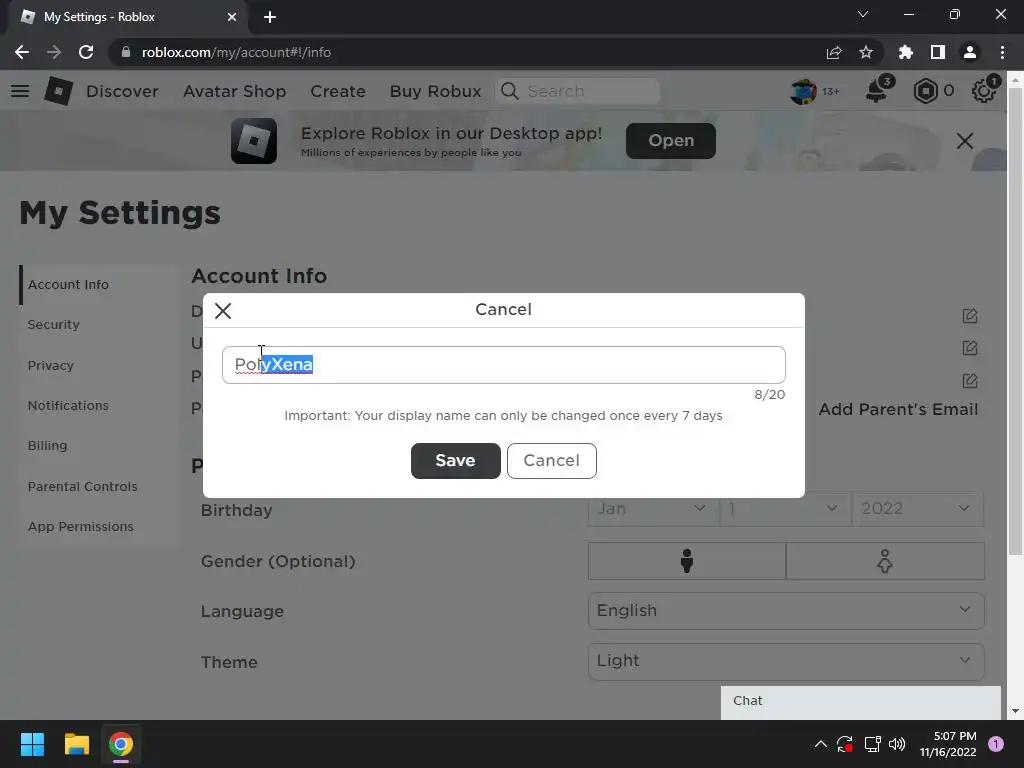Image resolution: width=1024 pixels, height=768 pixels.
Task: Select the Parental Controls settings tab
Action: pyautogui.click(x=98, y=487)
